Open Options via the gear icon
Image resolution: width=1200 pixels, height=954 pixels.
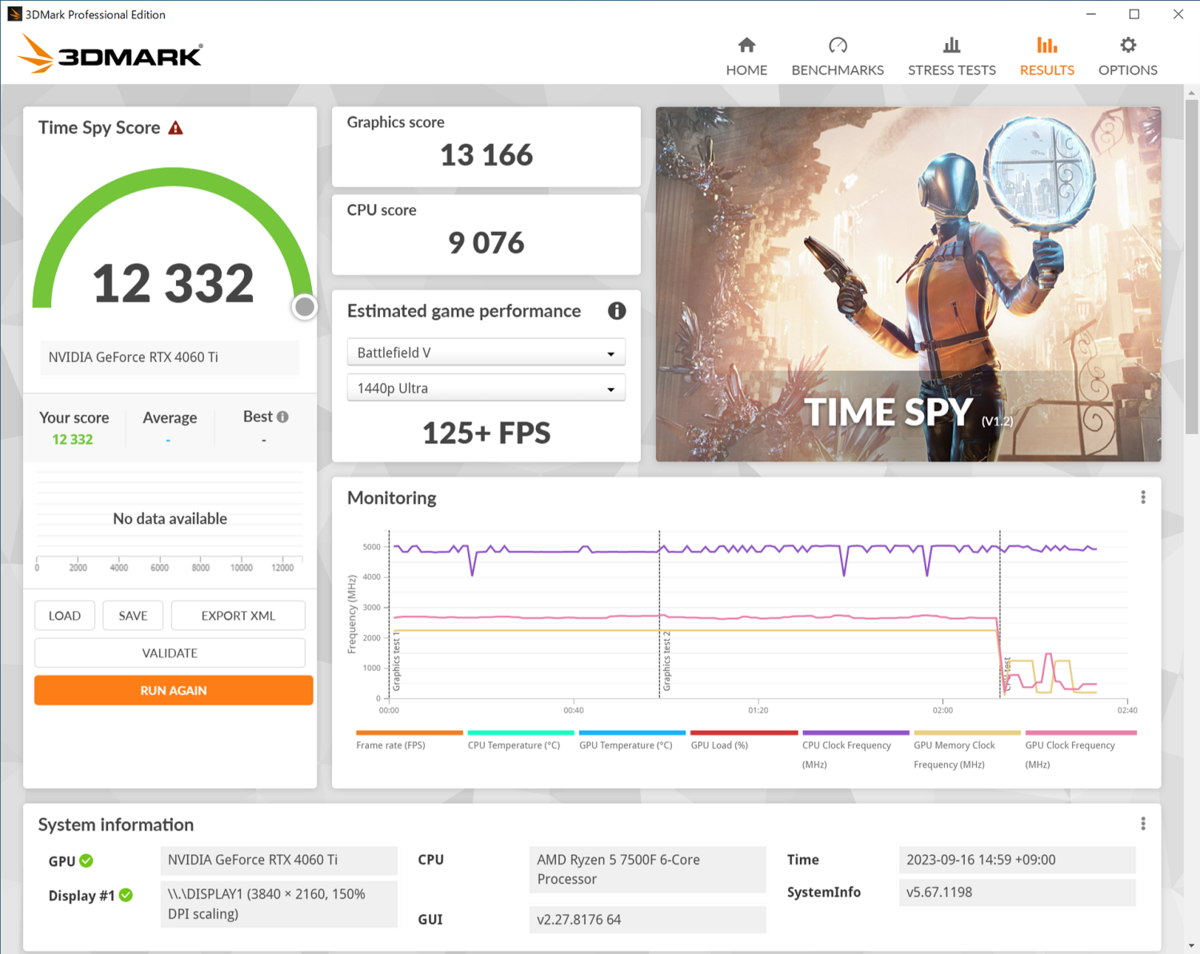(1127, 46)
